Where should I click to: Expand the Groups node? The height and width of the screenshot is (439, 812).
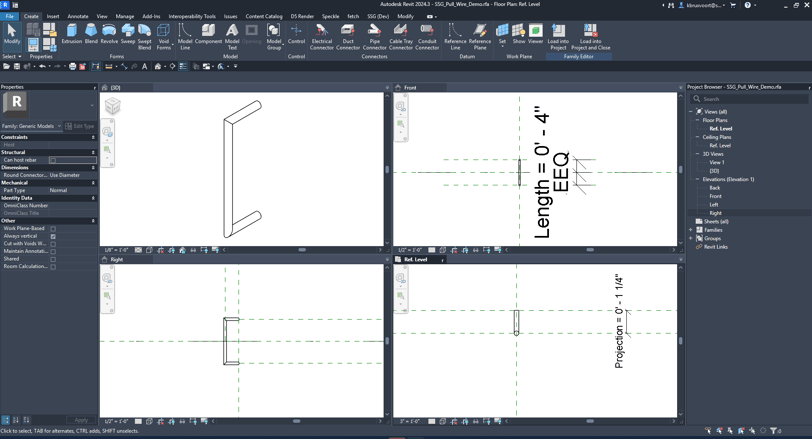(x=691, y=239)
